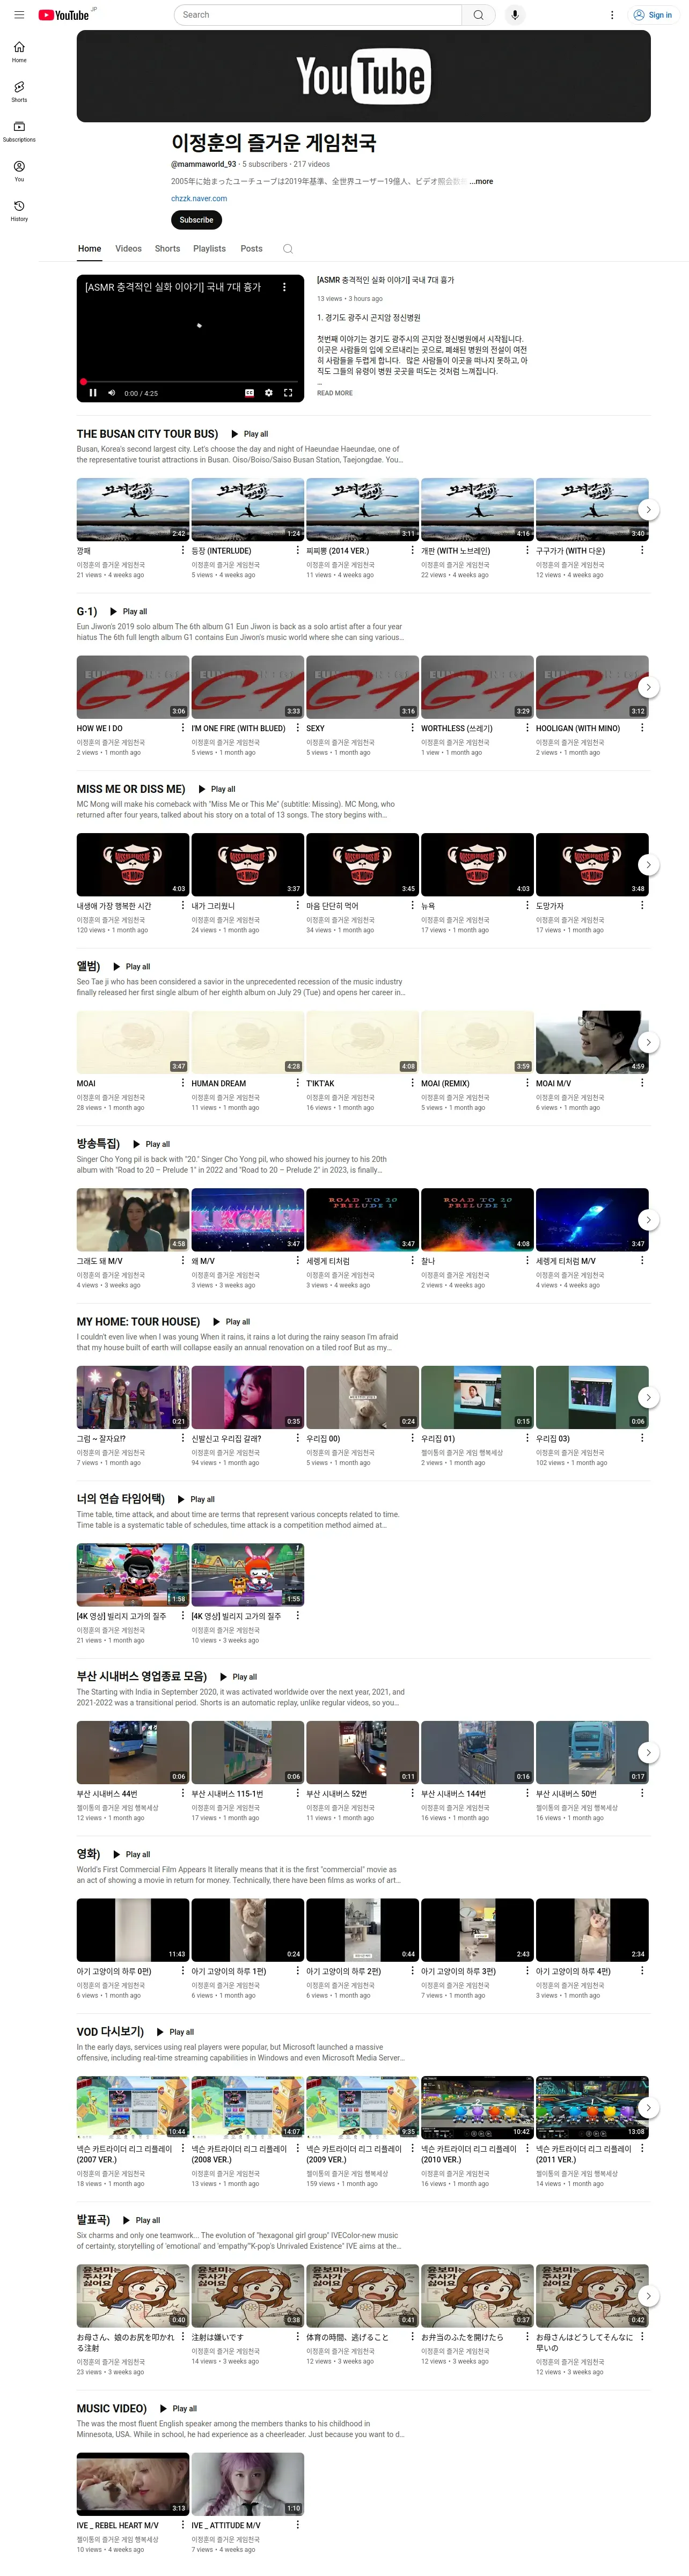Open You in the left sidebar
689x2576 pixels.
(x=19, y=171)
